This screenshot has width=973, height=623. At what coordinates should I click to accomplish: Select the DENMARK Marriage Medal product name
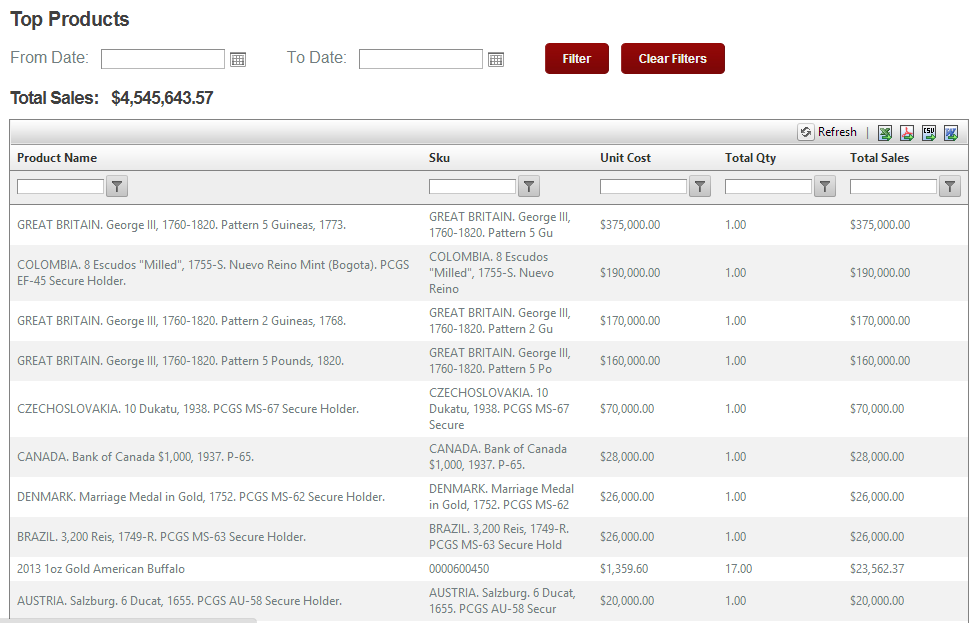click(x=201, y=496)
